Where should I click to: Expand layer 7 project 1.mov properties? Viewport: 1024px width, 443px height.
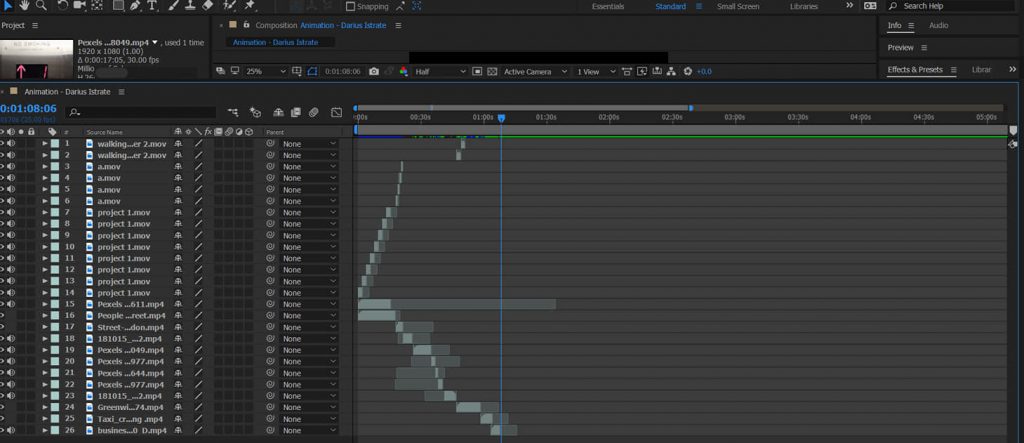click(x=44, y=212)
